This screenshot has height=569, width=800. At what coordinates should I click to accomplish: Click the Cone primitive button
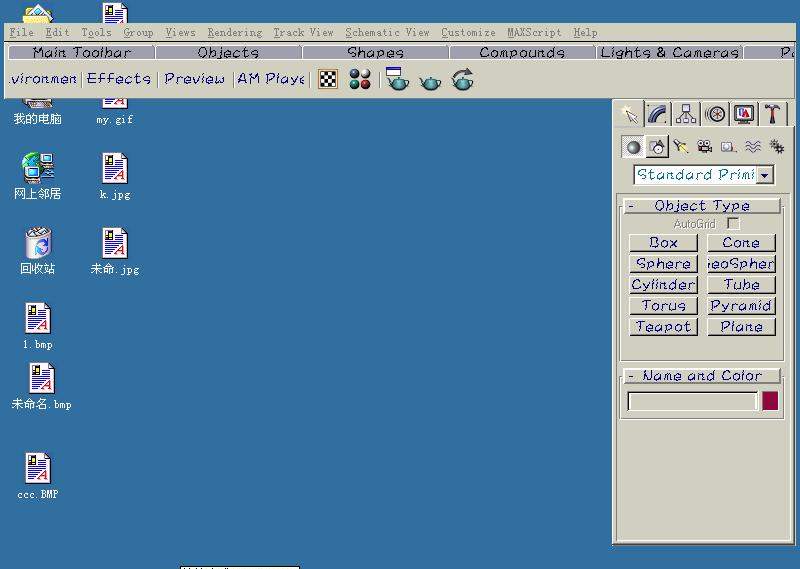tap(741, 243)
